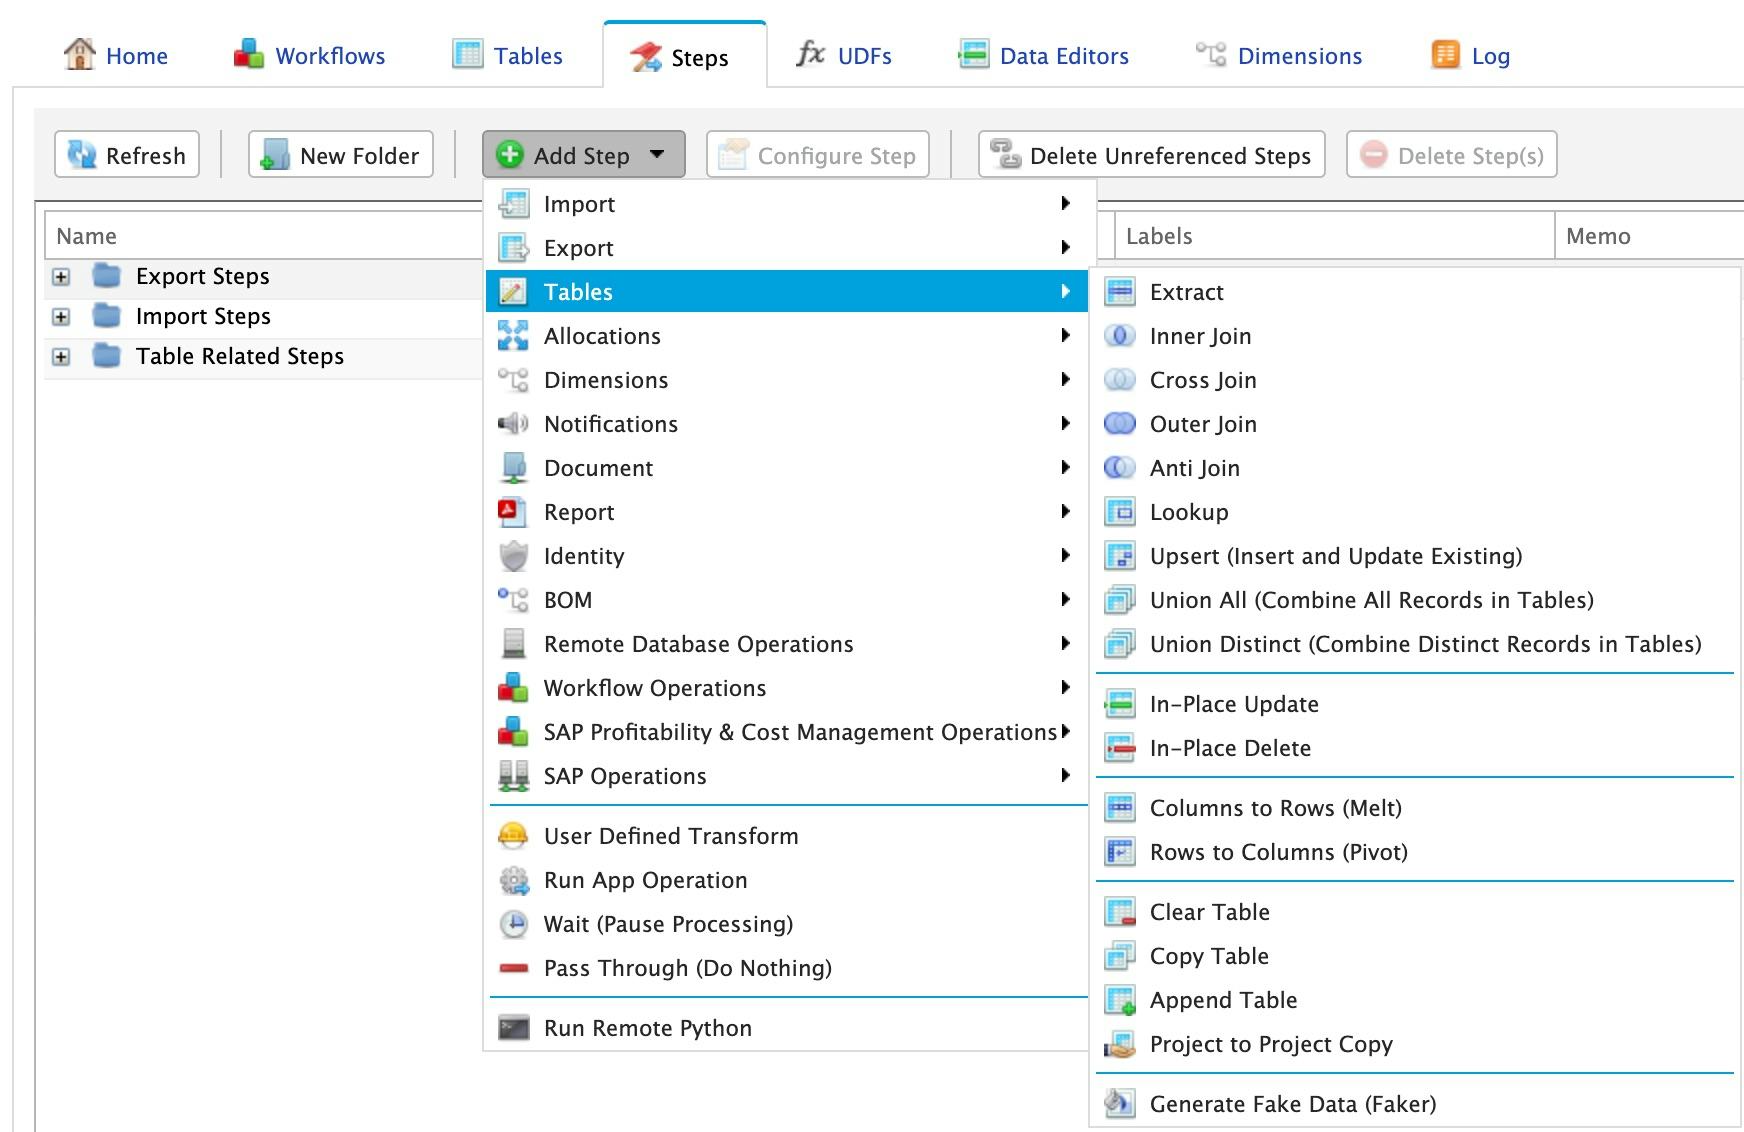Open the Add Step dropdown
The width and height of the screenshot is (1744, 1132).
pyautogui.click(x=582, y=155)
